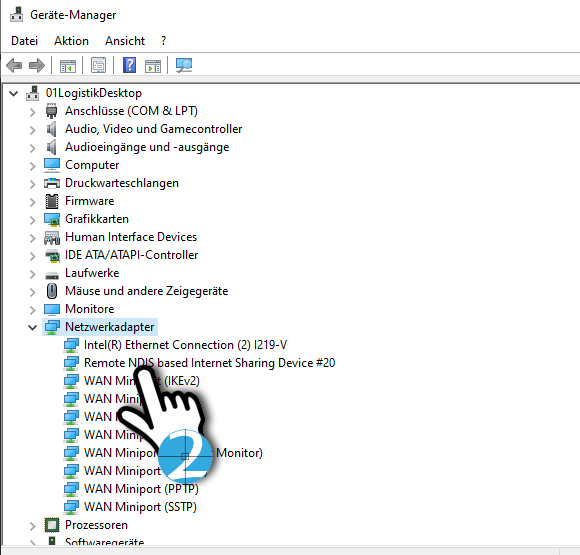Expand Audio, Video und Gamecontroller node
The image size is (580, 555).
pos(33,130)
